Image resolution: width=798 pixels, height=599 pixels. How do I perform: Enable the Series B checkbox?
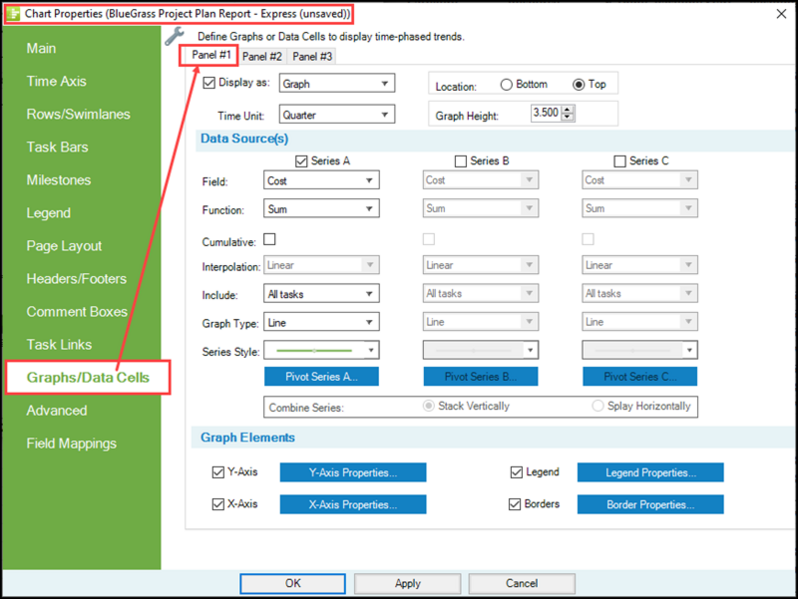tap(461, 161)
